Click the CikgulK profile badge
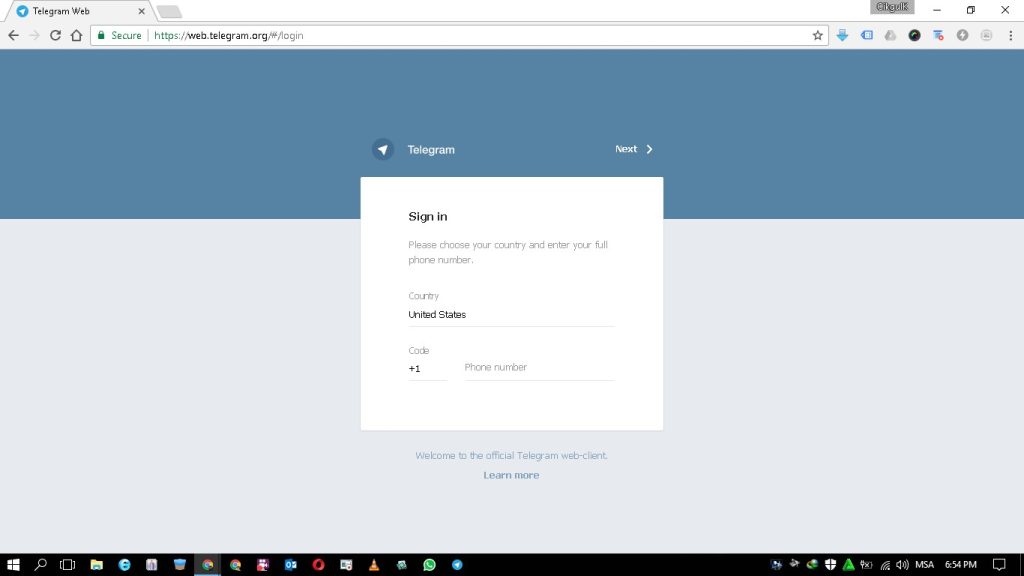The height and width of the screenshot is (576, 1024). click(892, 7)
